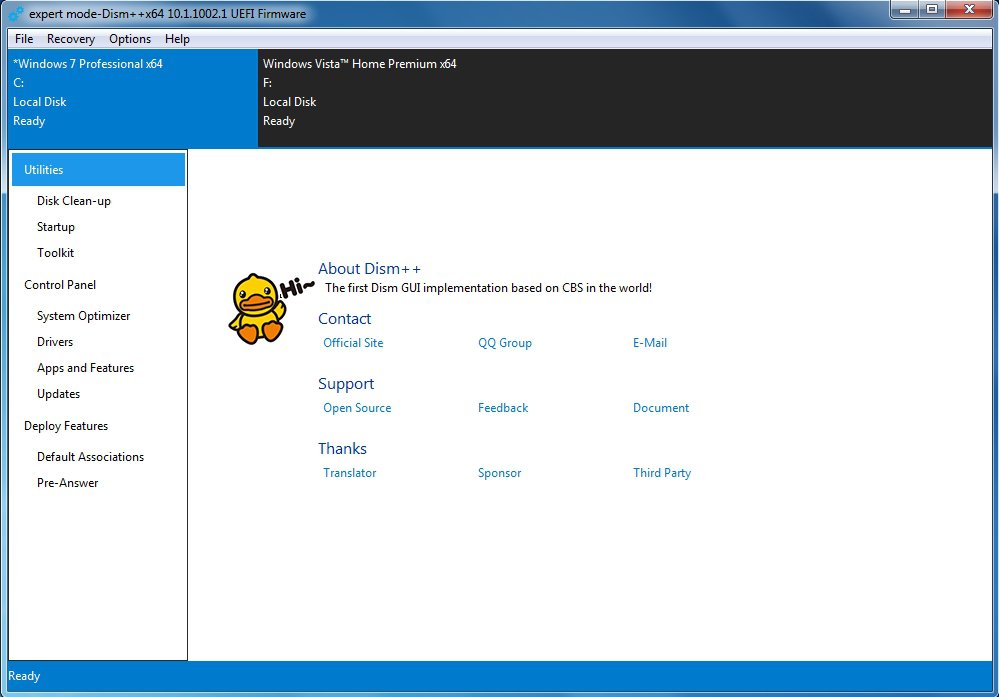The width and height of the screenshot is (999, 697).
Task: Click the About Dism++ heading
Action: [370, 269]
